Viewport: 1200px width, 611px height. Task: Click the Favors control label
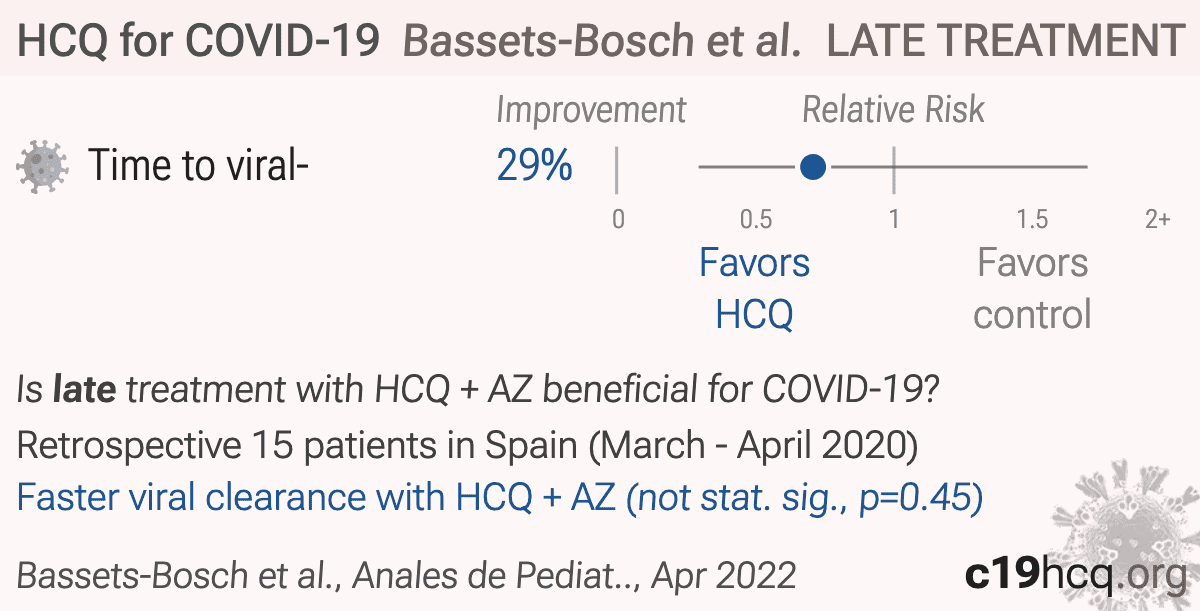1032,289
